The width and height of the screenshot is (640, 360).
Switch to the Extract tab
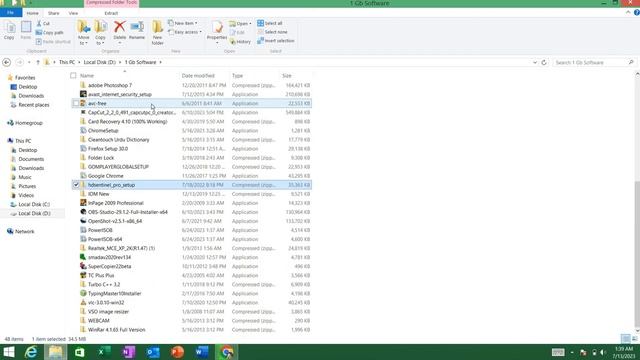[111, 13]
